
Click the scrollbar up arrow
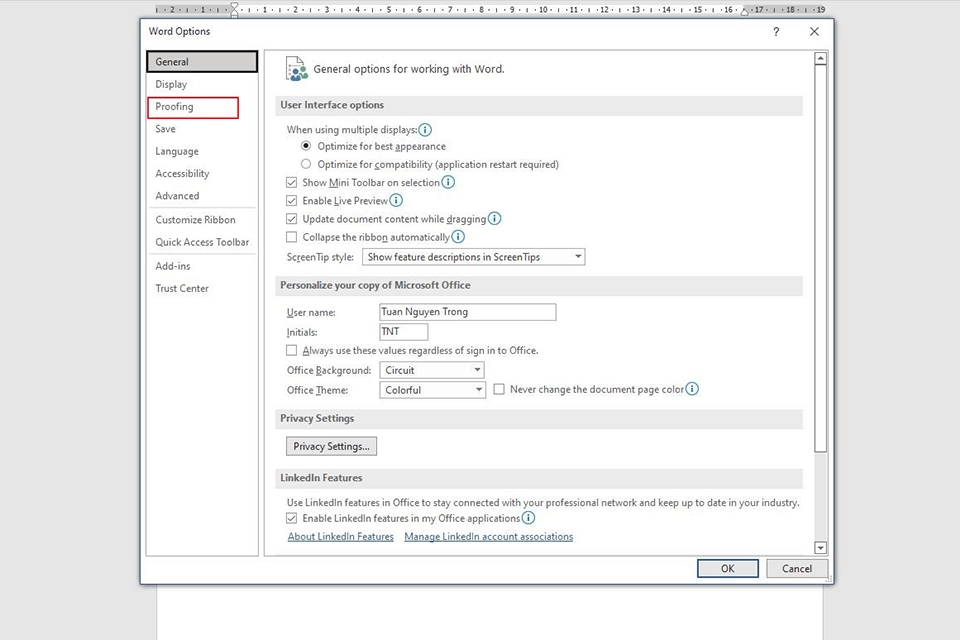click(x=820, y=59)
